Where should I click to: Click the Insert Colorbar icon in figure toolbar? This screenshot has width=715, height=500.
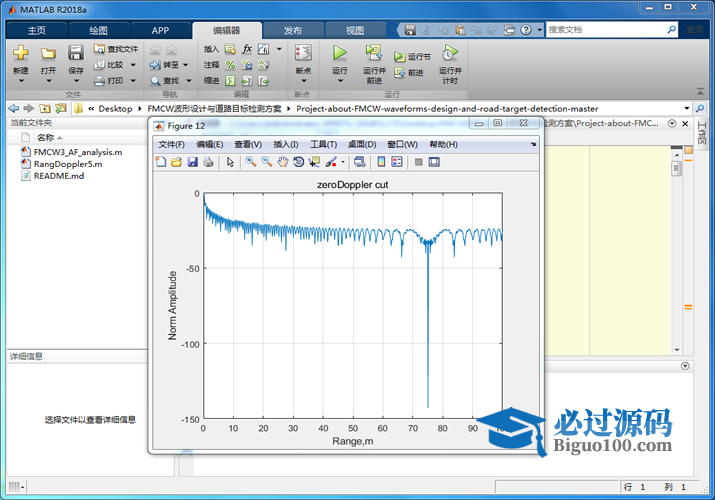(381, 162)
